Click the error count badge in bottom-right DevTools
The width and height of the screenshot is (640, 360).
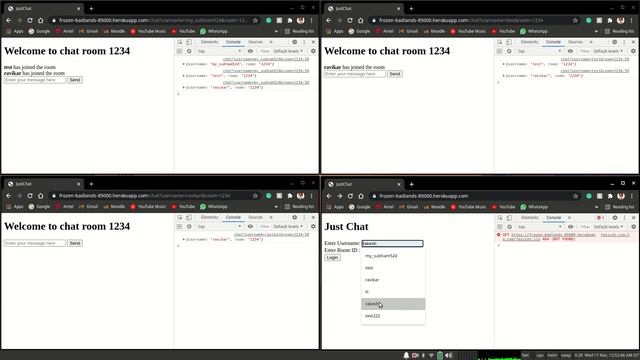click(600, 218)
